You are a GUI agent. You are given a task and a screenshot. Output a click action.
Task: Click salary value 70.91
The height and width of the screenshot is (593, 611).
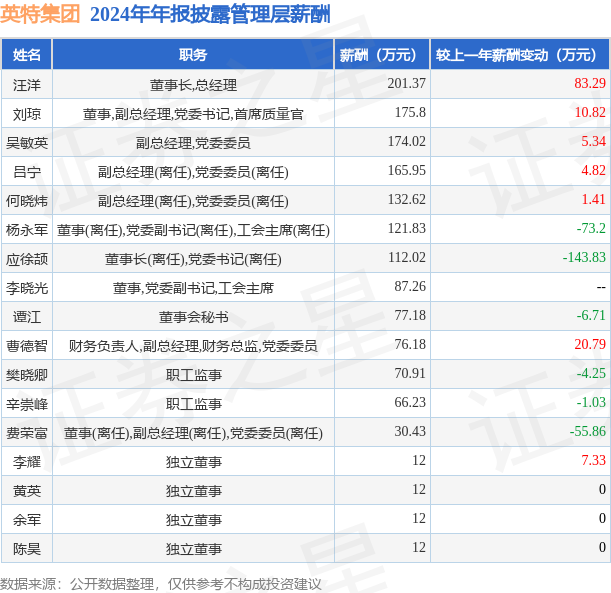pyautogui.click(x=410, y=373)
